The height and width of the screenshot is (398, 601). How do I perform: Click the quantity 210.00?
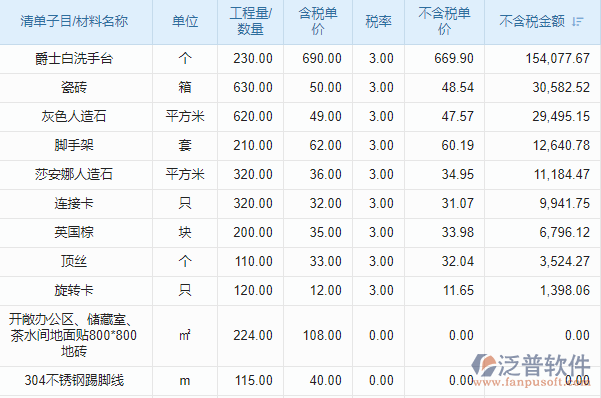253,145
